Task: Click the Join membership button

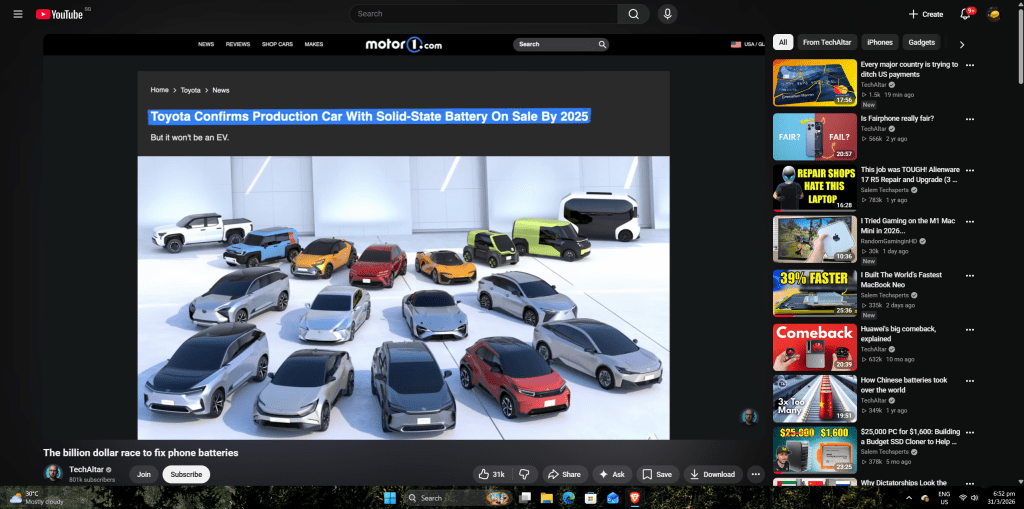Action: (144, 474)
